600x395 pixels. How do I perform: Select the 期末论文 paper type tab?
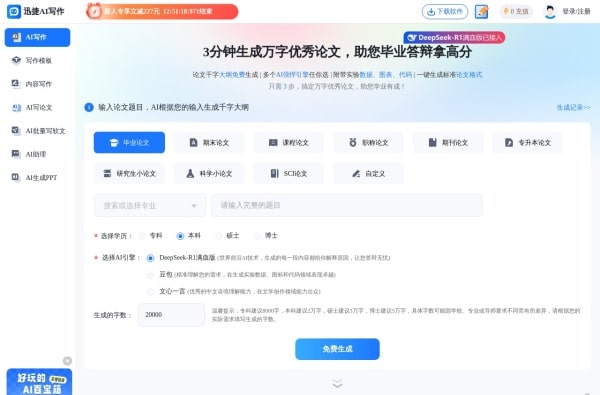pyautogui.click(x=209, y=142)
